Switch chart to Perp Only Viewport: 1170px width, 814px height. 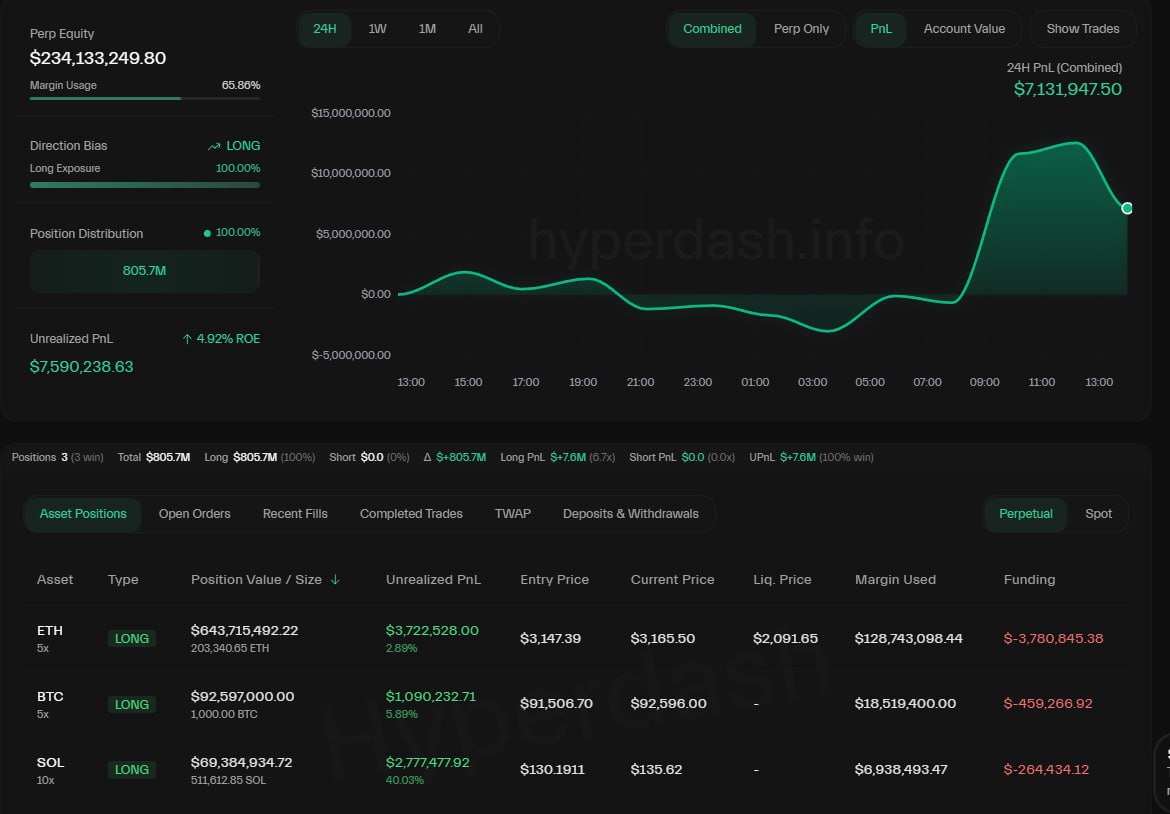click(801, 29)
